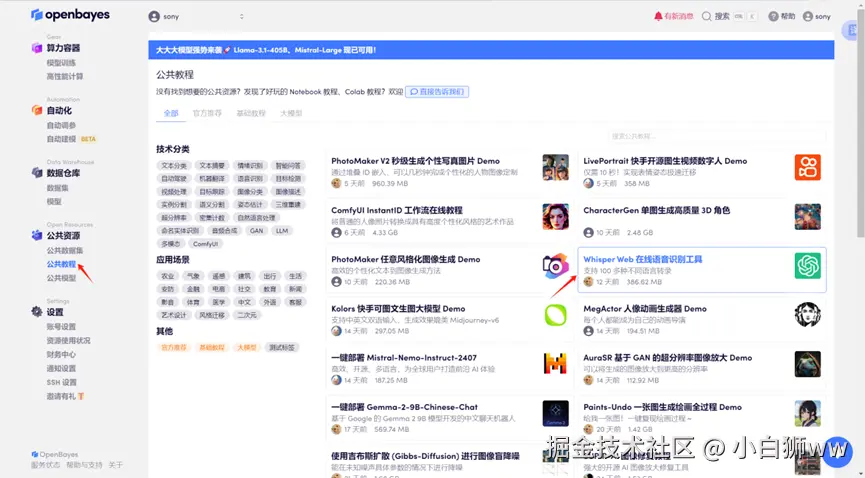Click the MegActor tutorial thumbnail
The width and height of the screenshot is (865, 478).
coord(808,315)
